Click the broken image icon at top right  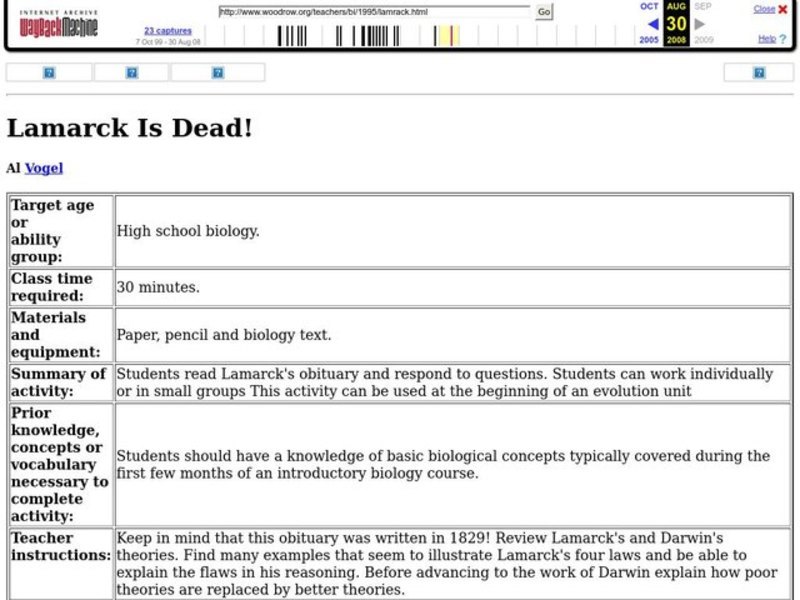click(757, 71)
